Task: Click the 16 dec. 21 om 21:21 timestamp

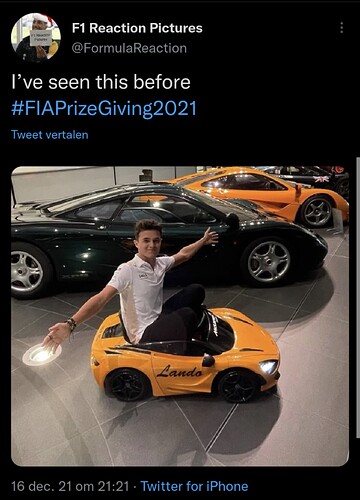Action: tap(70, 486)
